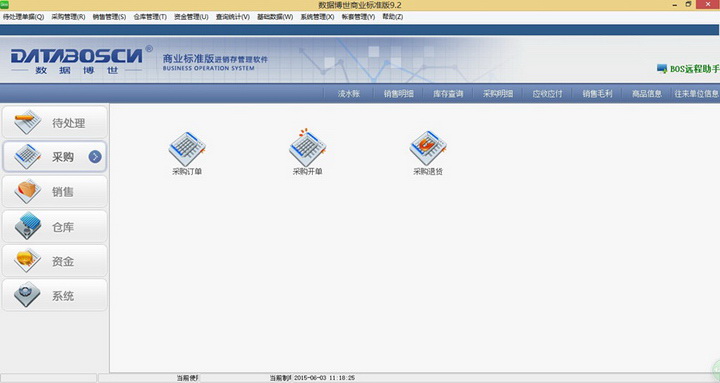The image size is (720, 383).
Task: Open 系统管理(X) menu
Action: click(x=317, y=17)
